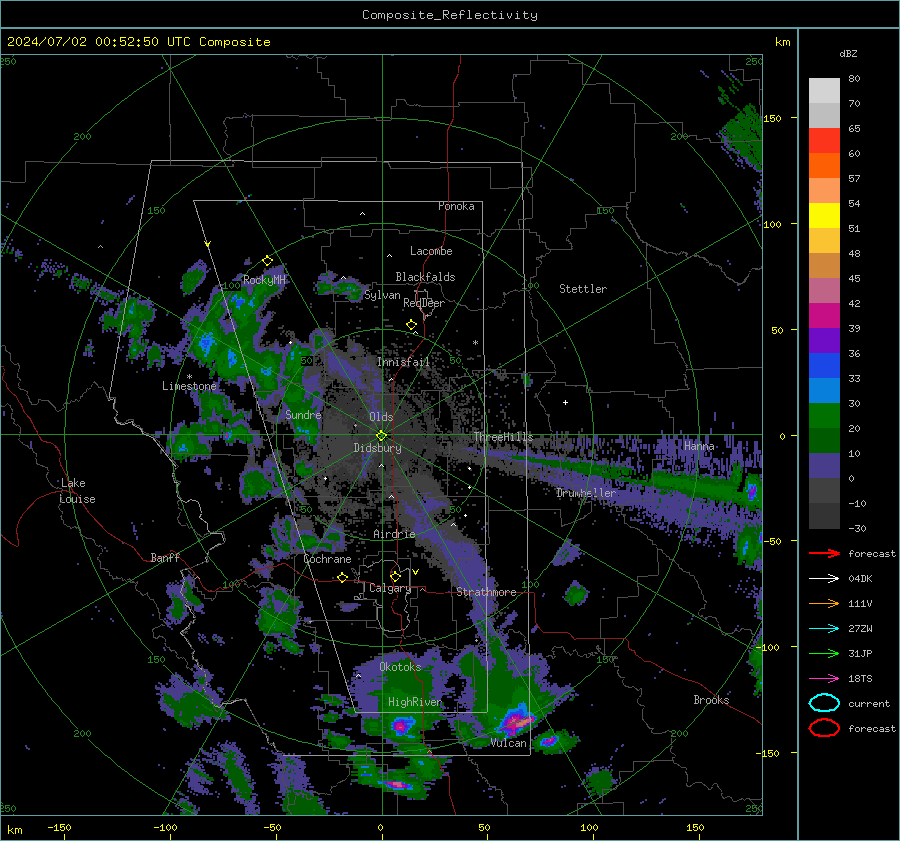Click the white 04DK arrow icon
Image resolution: width=900 pixels, height=841 pixels.
tap(824, 579)
